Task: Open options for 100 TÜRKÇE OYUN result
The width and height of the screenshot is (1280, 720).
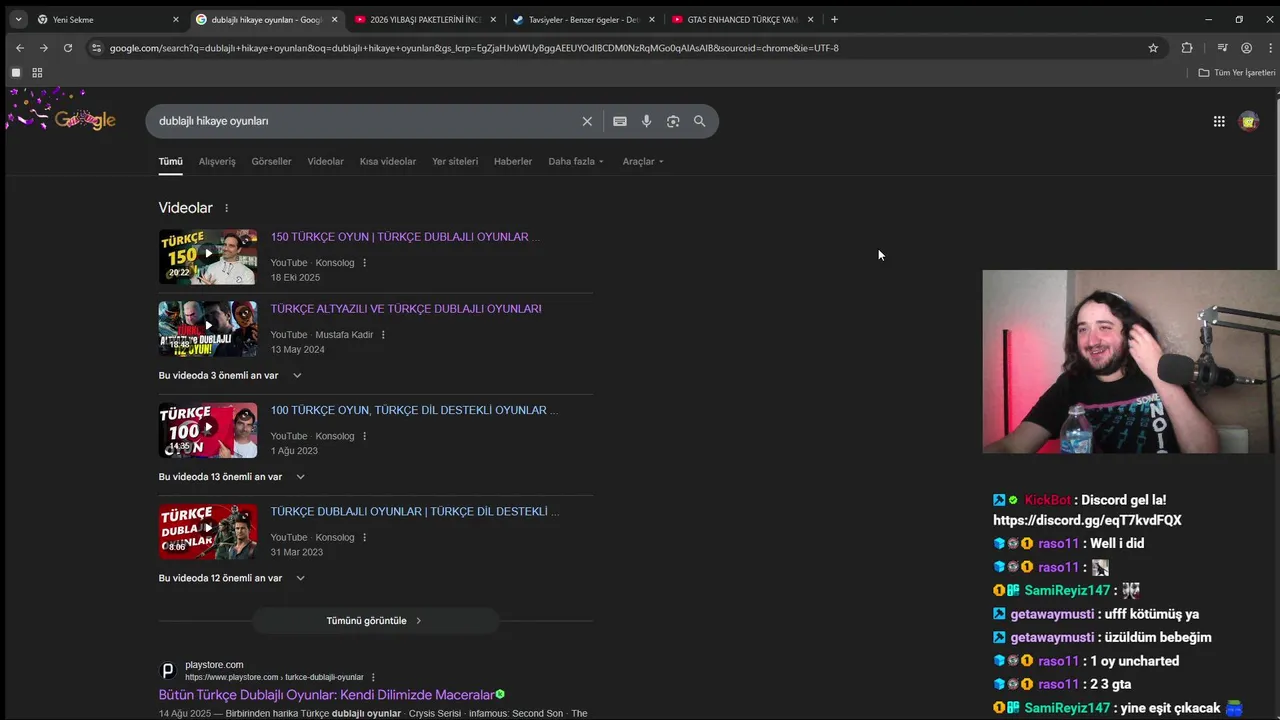Action: point(364,436)
